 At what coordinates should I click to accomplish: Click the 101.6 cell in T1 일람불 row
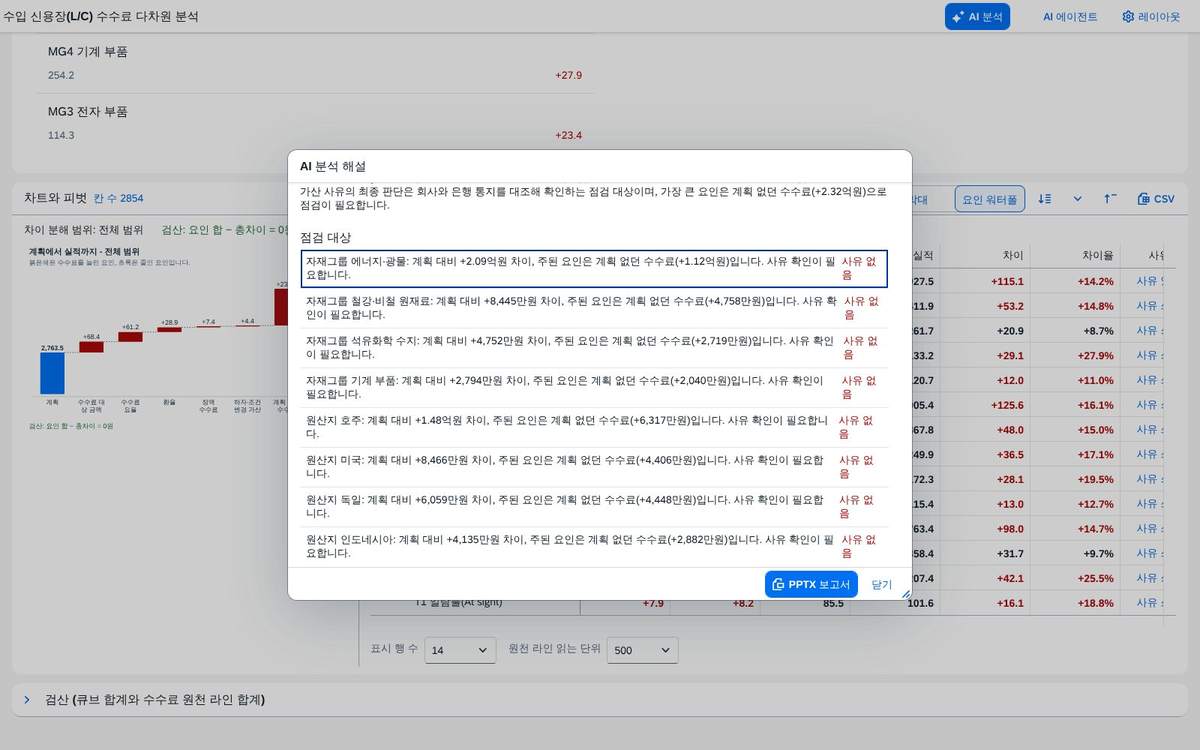coord(918,603)
